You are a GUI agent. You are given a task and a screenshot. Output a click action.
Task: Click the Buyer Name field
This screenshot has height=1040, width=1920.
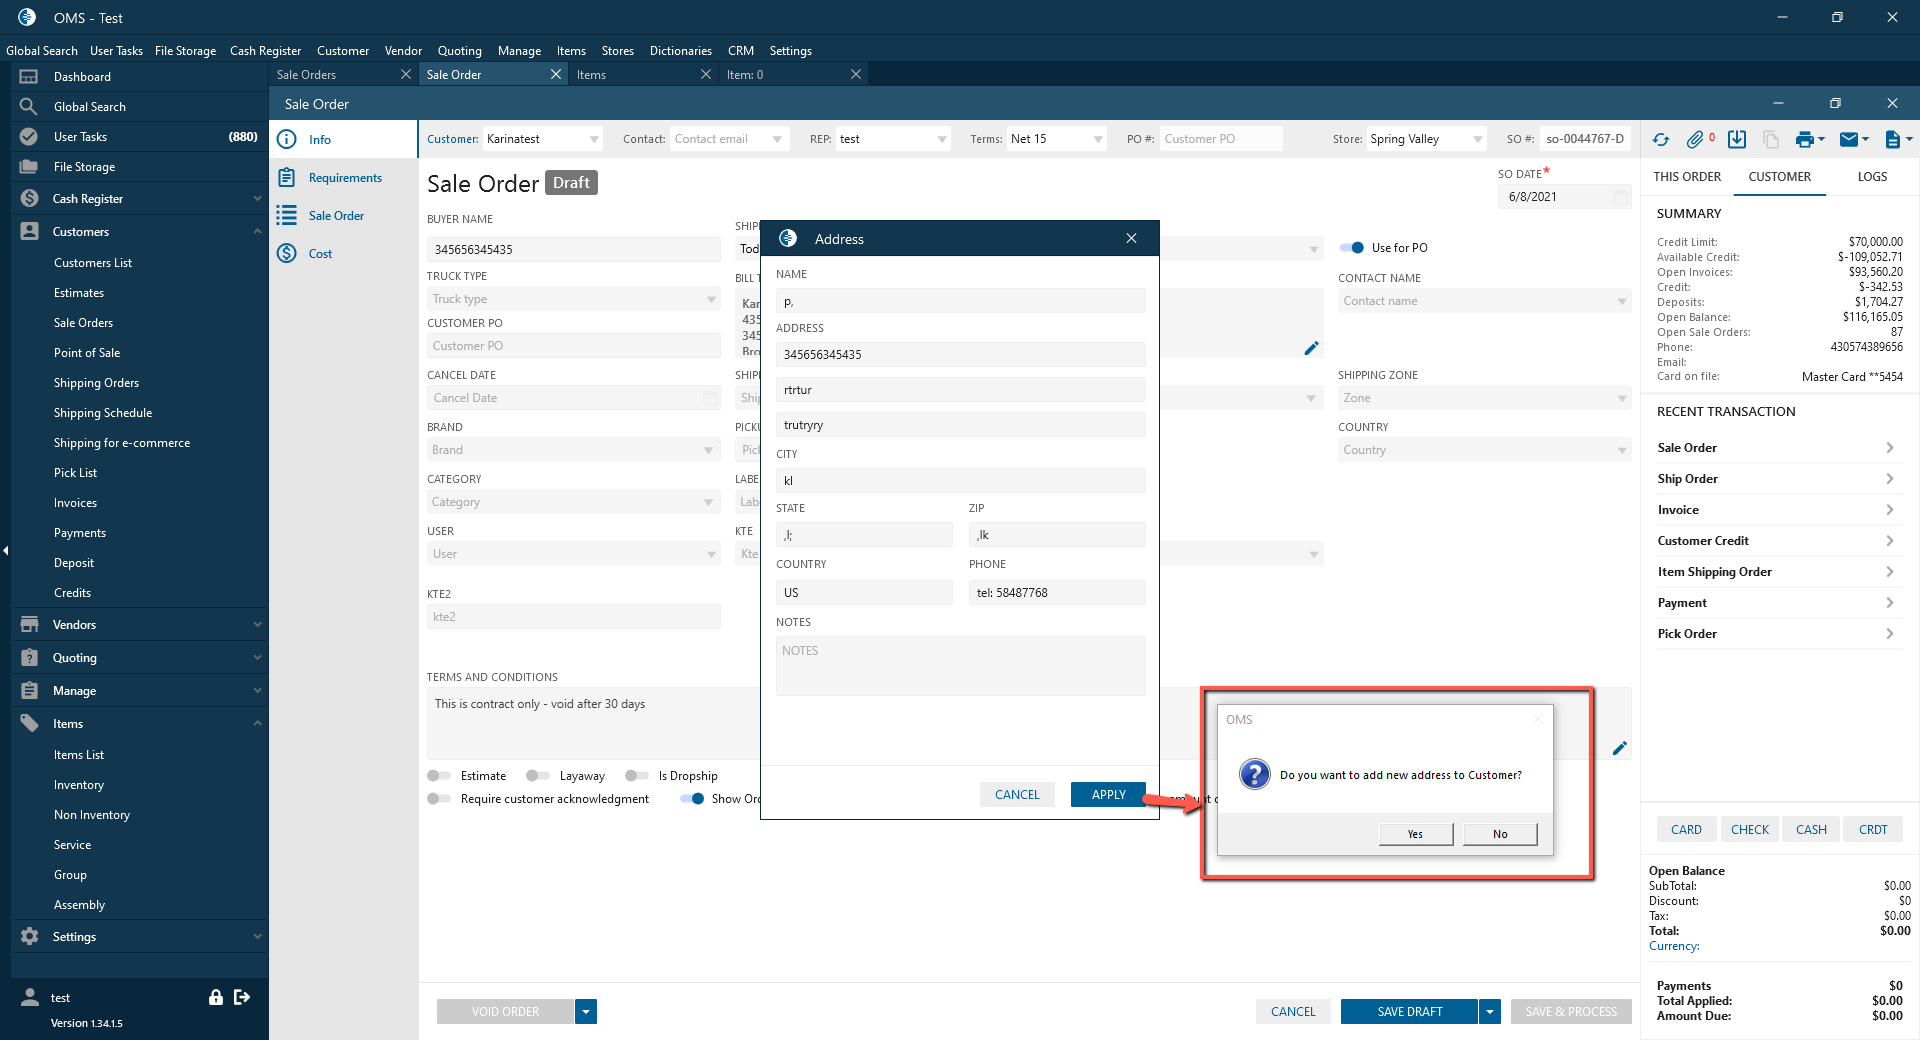point(573,250)
